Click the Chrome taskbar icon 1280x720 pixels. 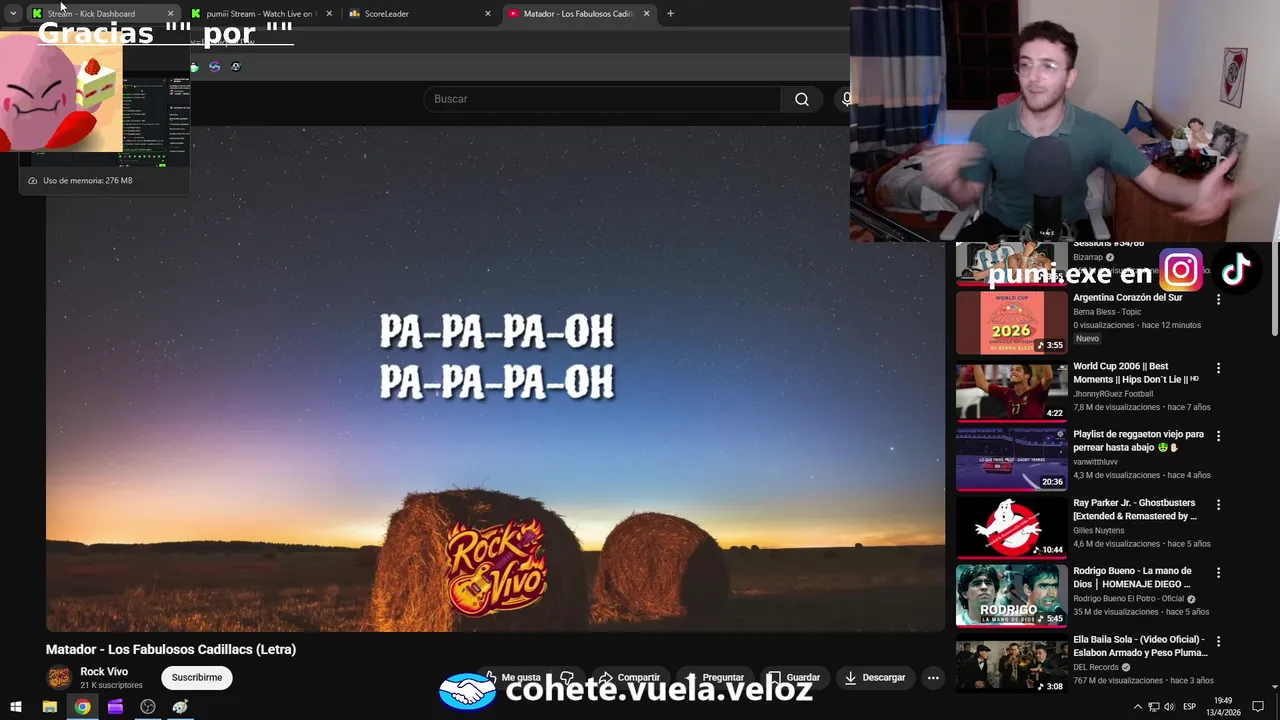[x=82, y=707]
